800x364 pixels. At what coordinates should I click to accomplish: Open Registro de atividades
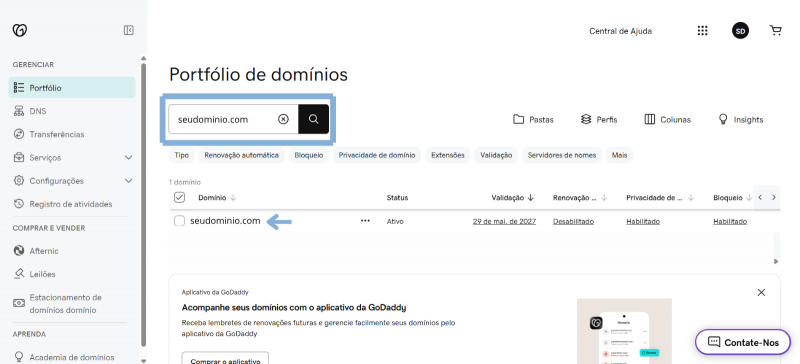coord(72,204)
